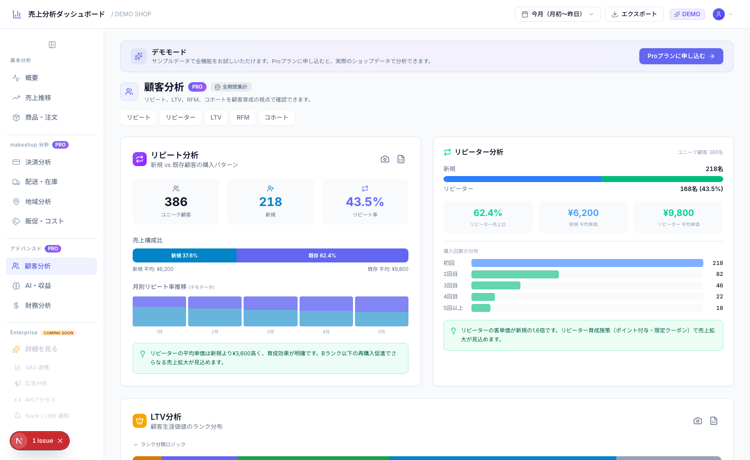The width and height of the screenshot is (750, 460).
Task: Click the LTV分析 crown icon
Action: point(139,421)
